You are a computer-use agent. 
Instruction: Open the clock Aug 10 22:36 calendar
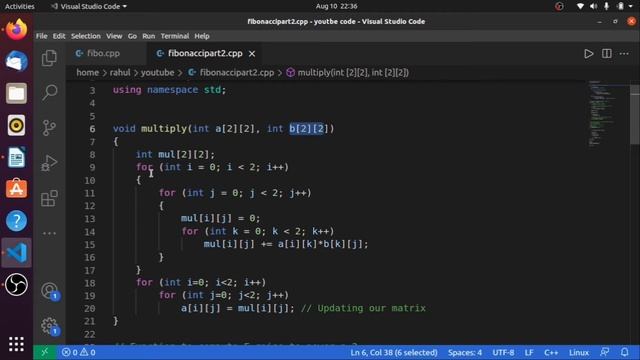pyautogui.click(x=336, y=6)
